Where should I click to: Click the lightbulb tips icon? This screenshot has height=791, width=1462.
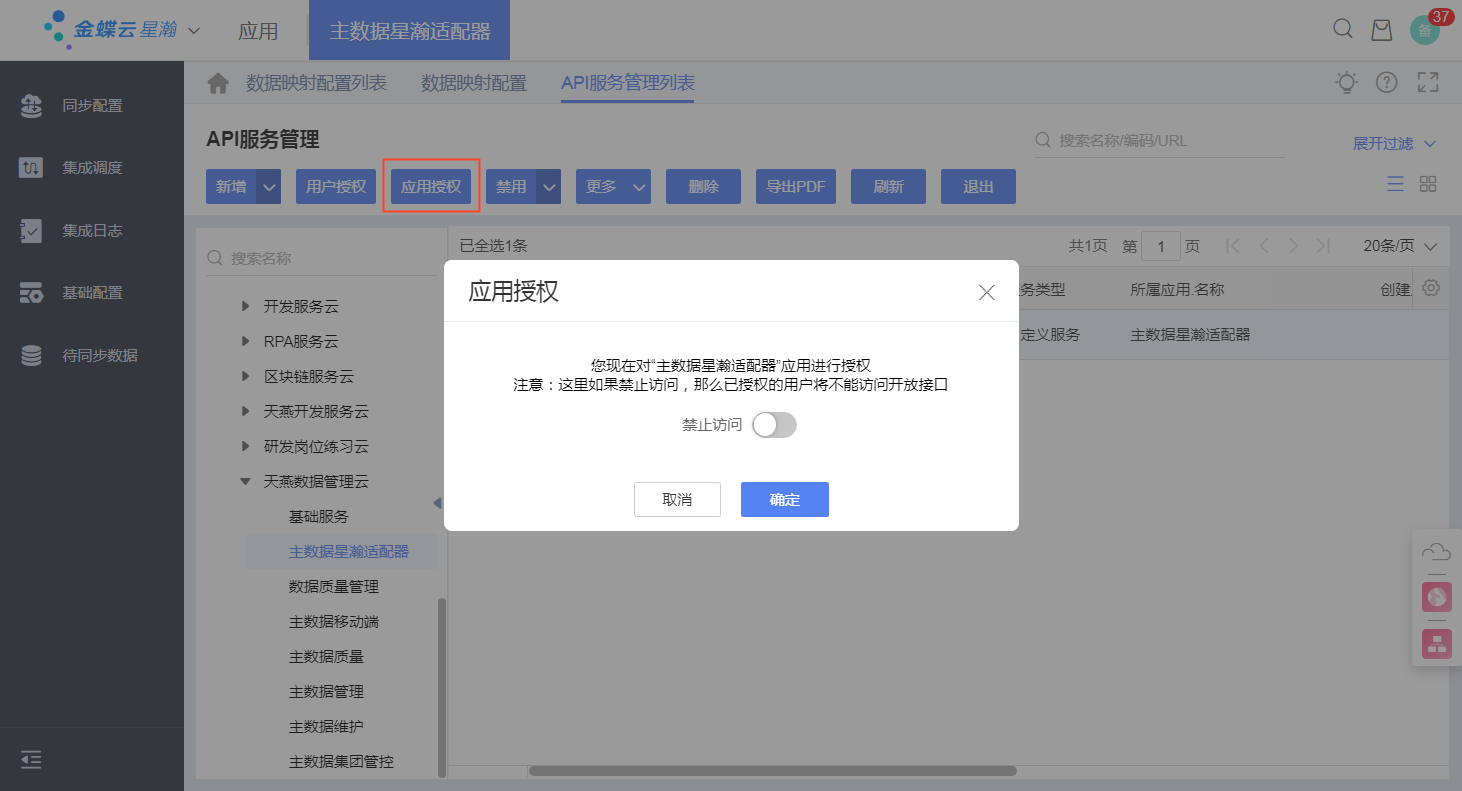click(1347, 83)
